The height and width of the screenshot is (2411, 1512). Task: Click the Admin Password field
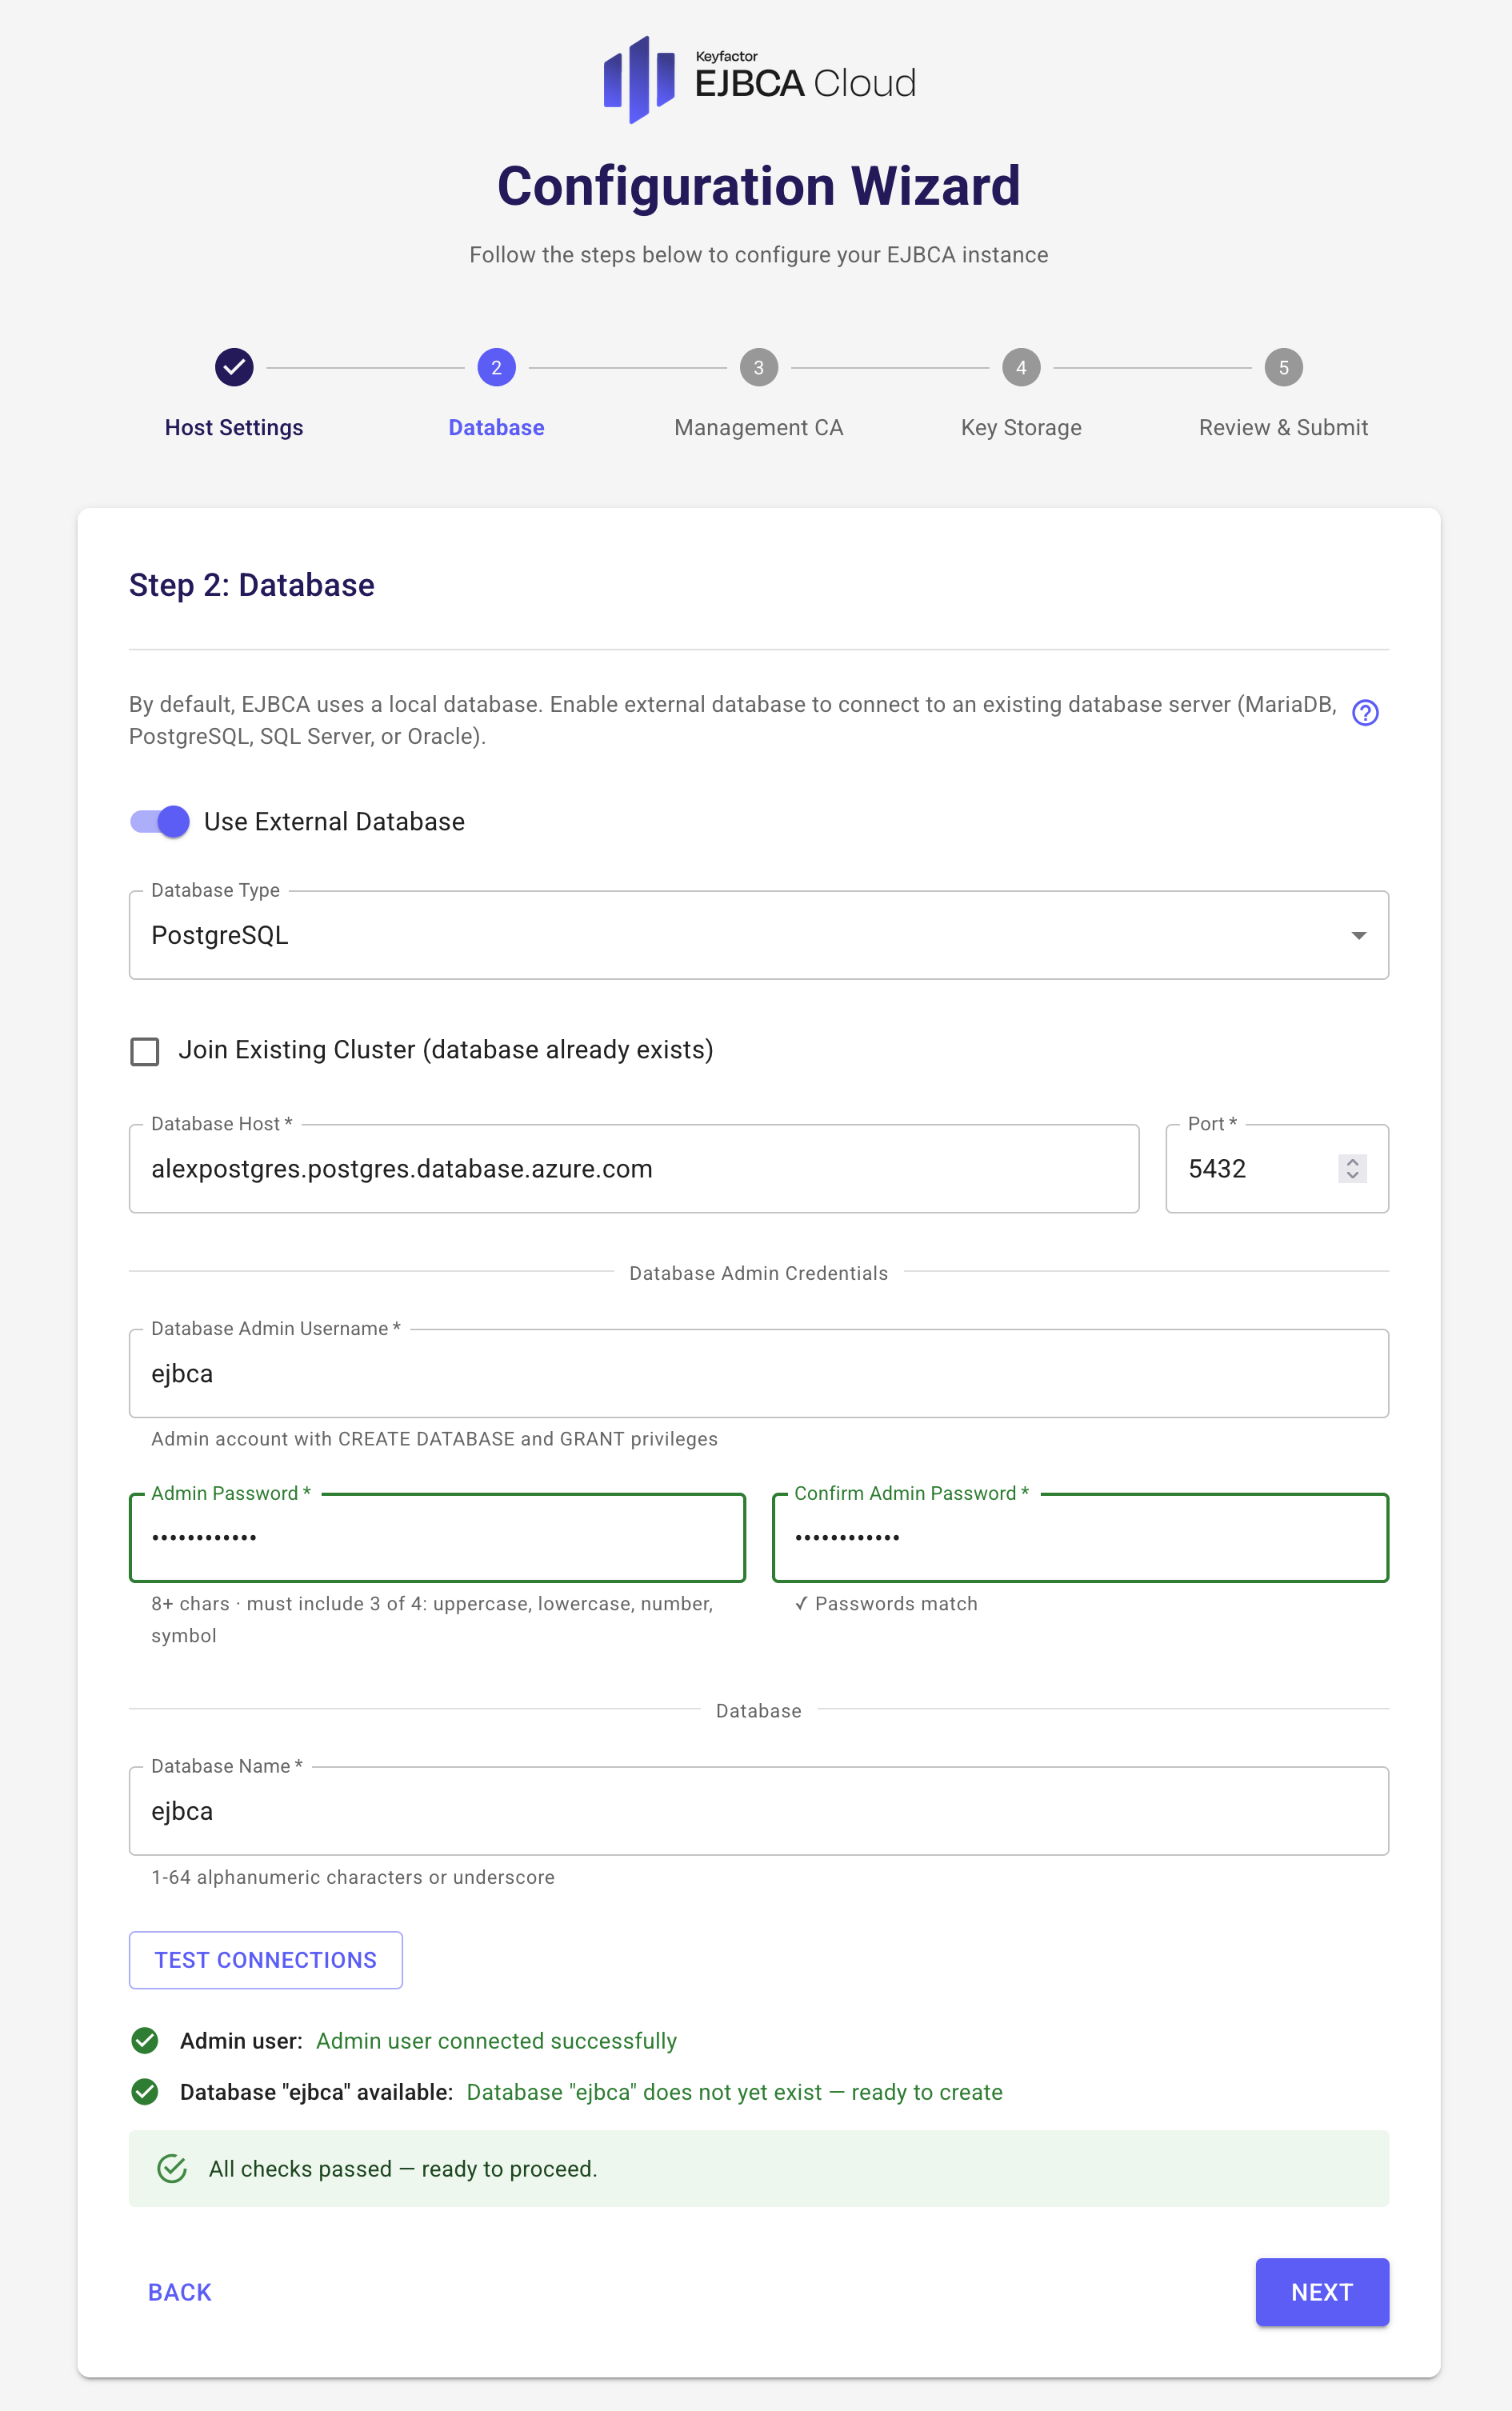pyautogui.click(x=438, y=1538)
